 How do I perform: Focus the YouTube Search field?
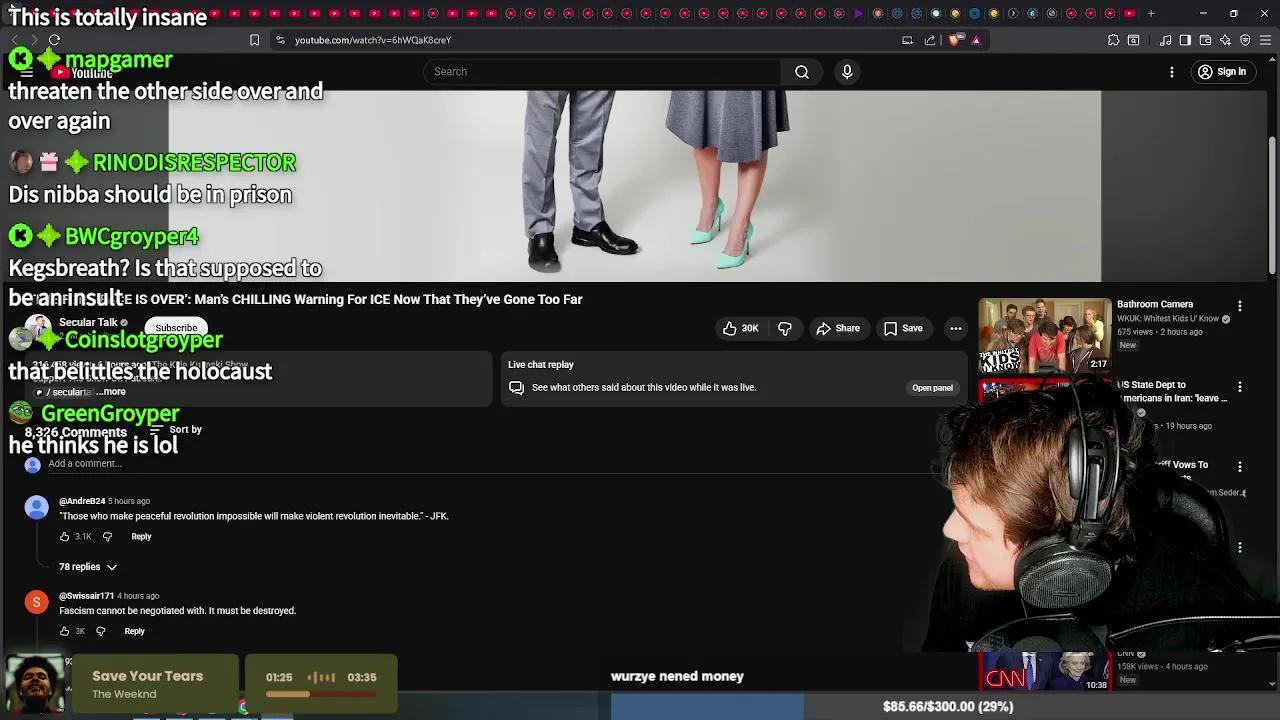[600, 71]
